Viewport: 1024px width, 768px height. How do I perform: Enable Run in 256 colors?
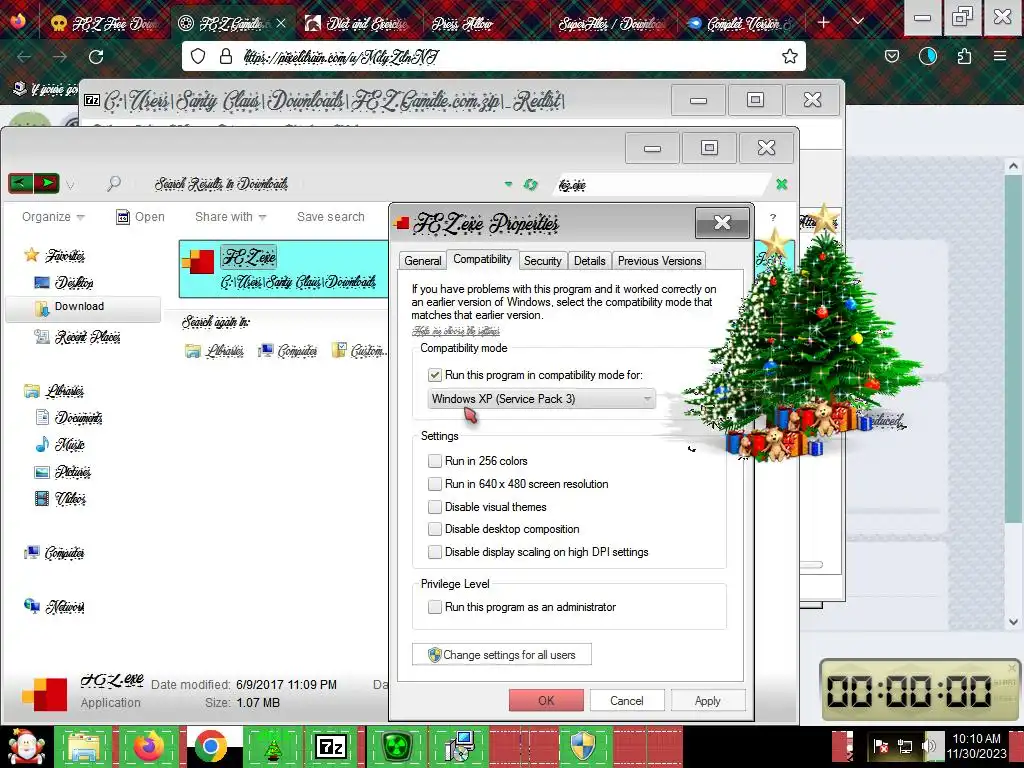(x=435, y=461)
